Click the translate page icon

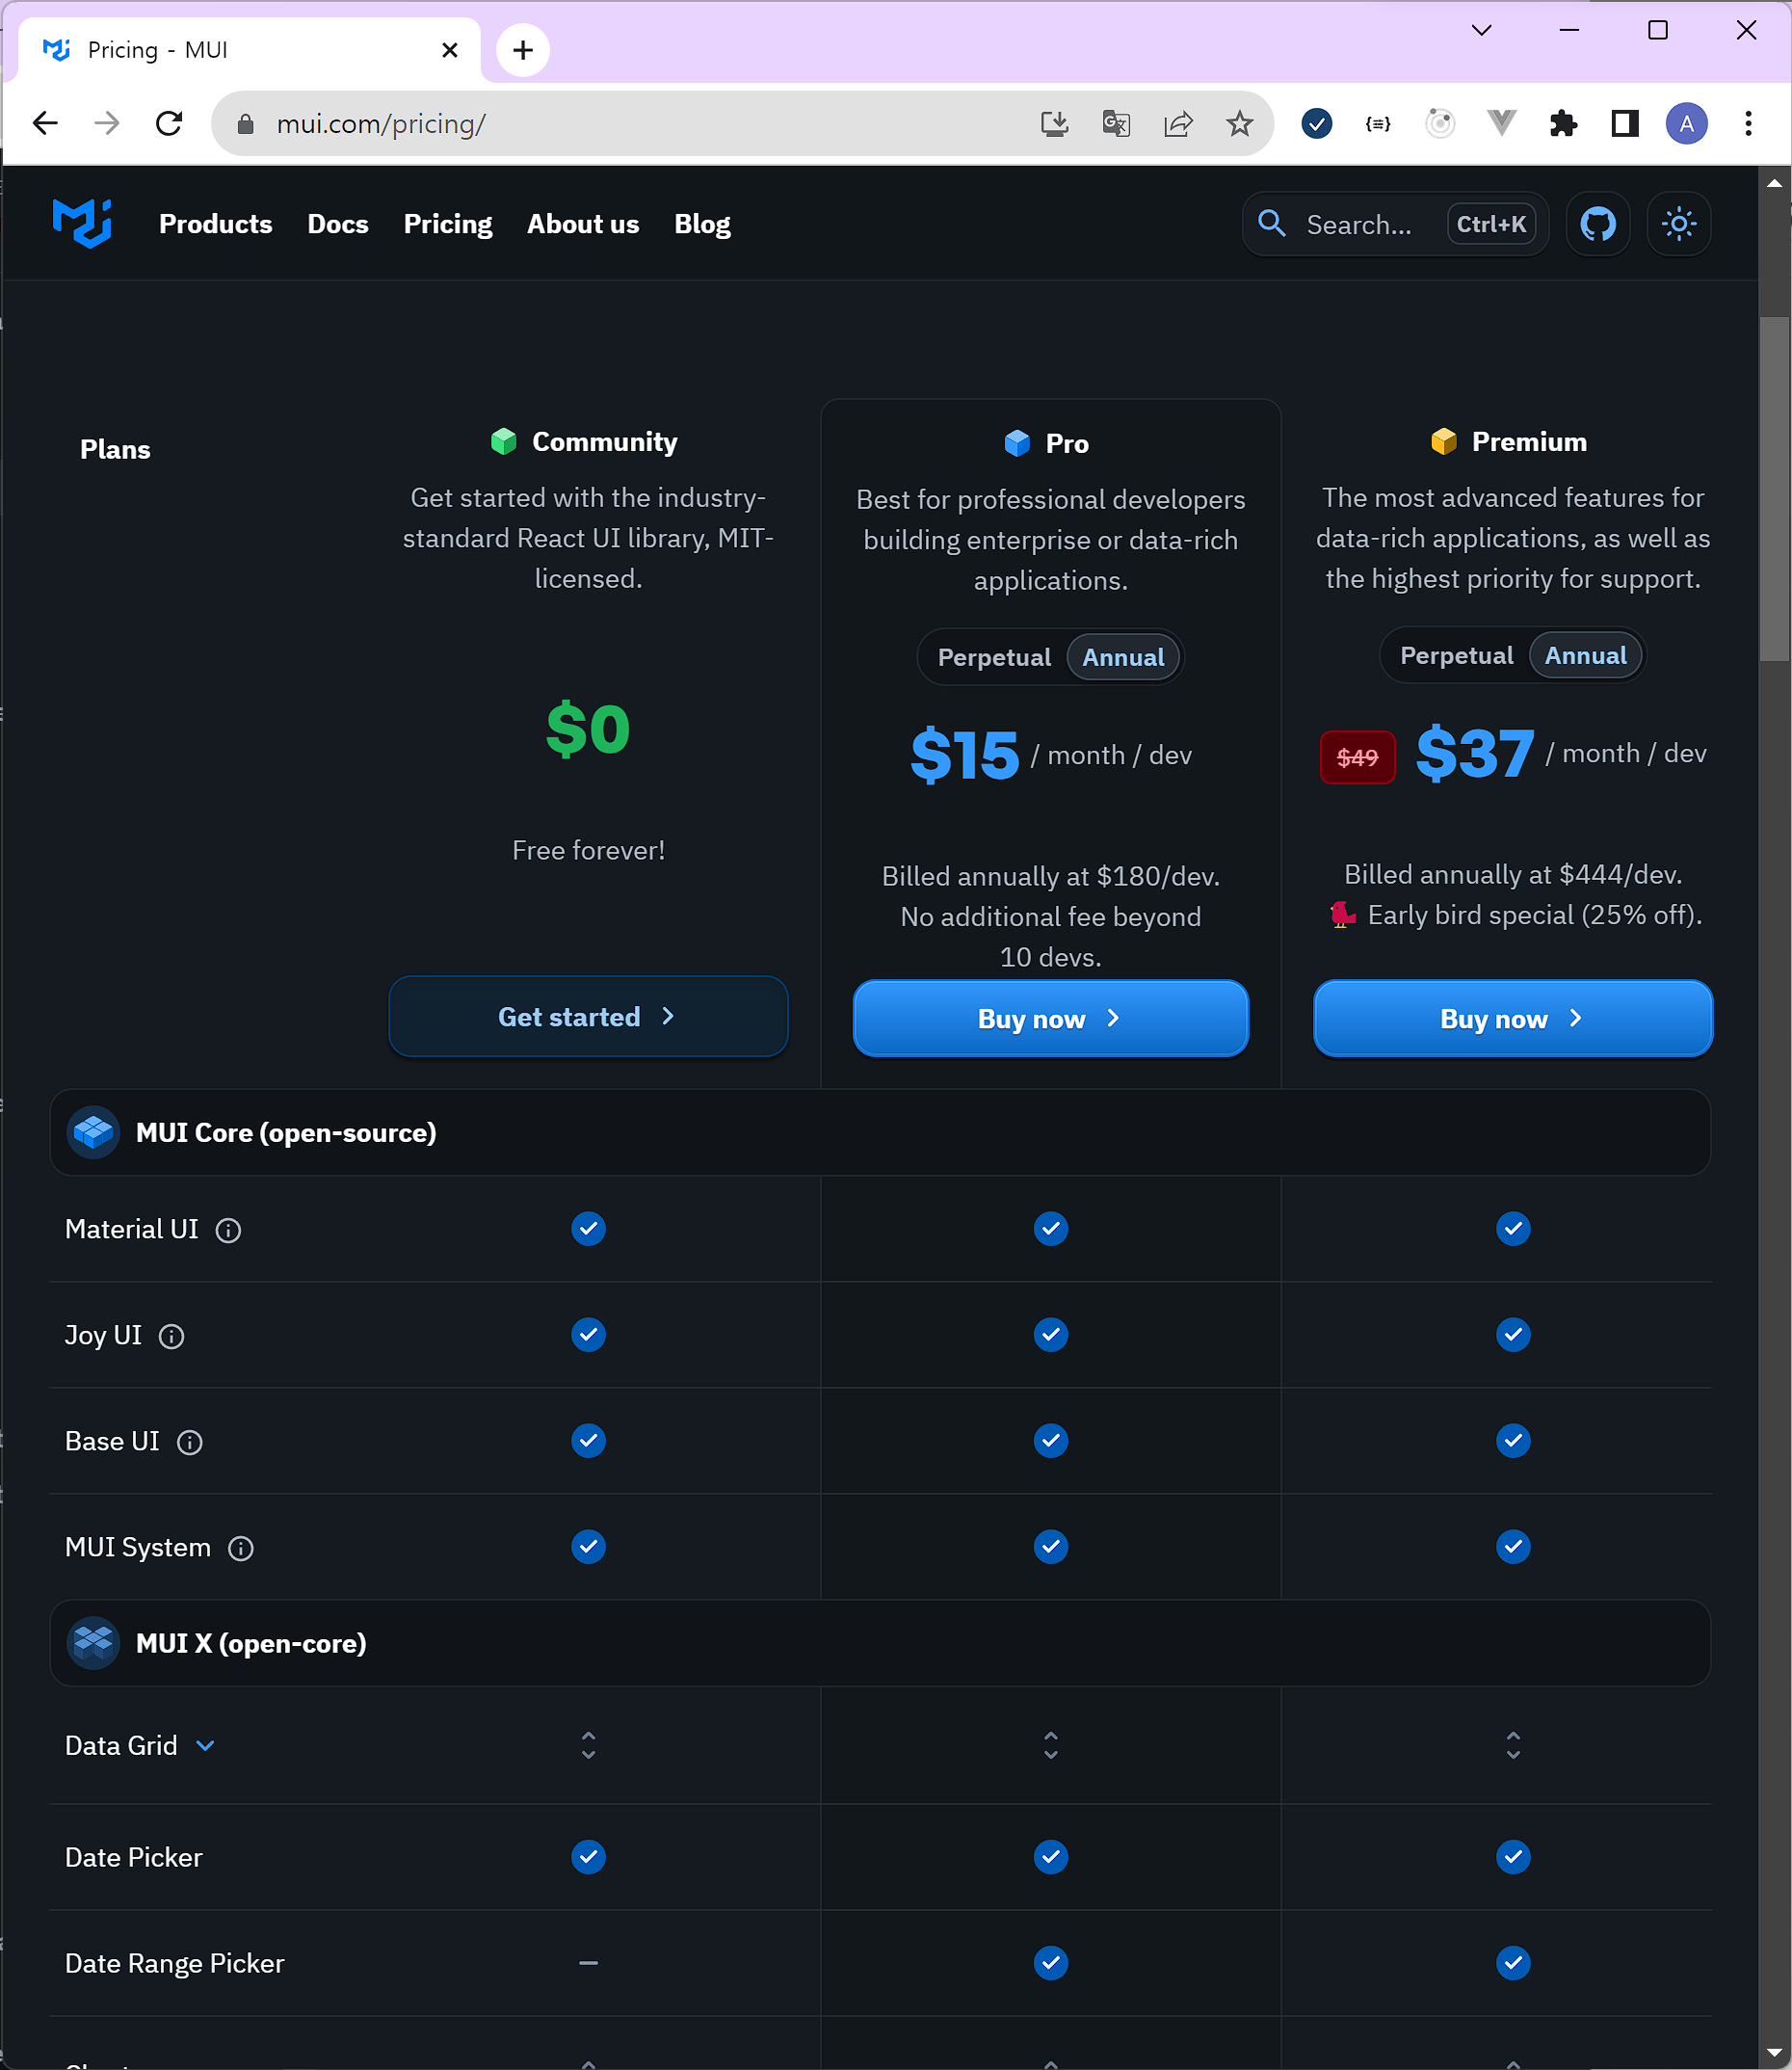[x=1116, y=123]
